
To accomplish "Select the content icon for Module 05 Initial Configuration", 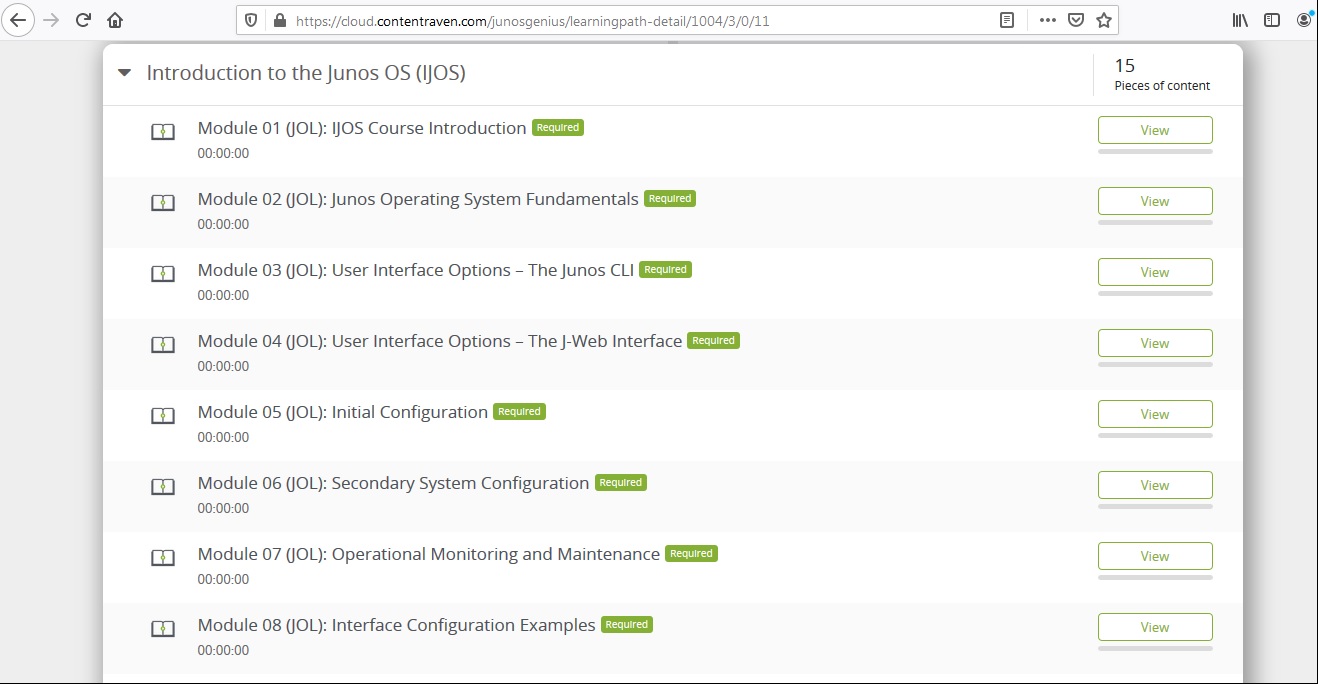I will coord(163,415).
